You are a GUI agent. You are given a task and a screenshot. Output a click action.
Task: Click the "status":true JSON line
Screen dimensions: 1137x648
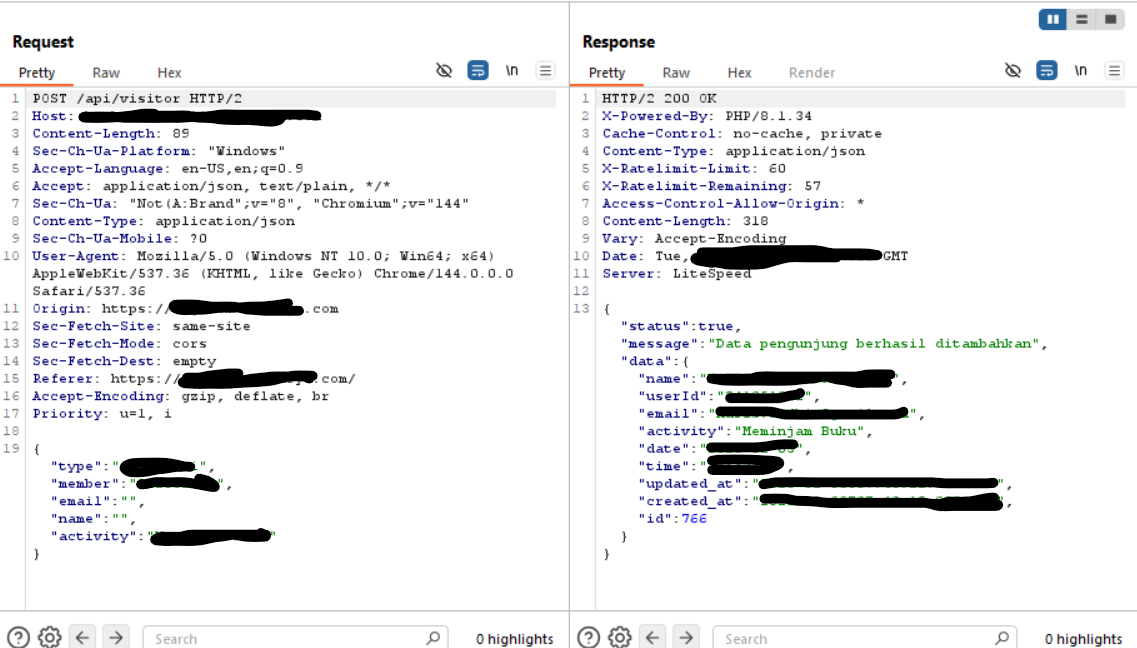click(681, 326)
